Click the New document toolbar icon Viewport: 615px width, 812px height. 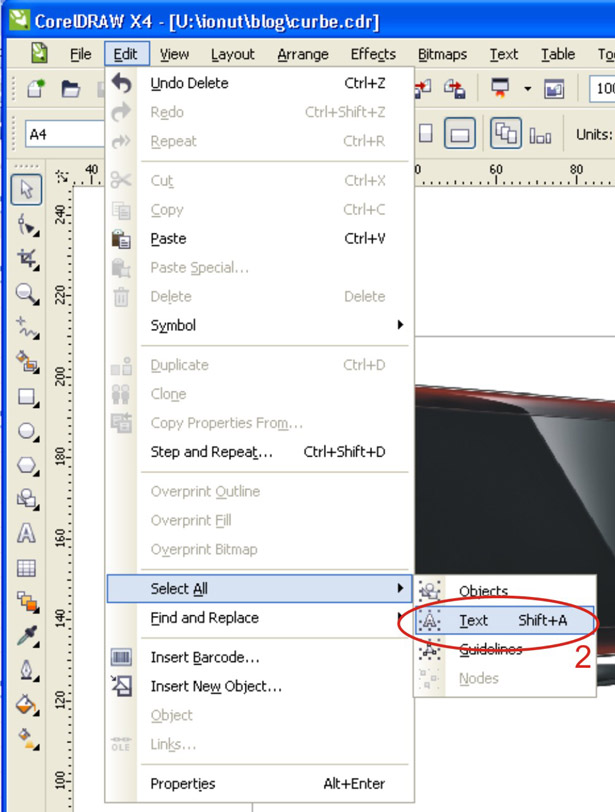click(x=36, y=89)
